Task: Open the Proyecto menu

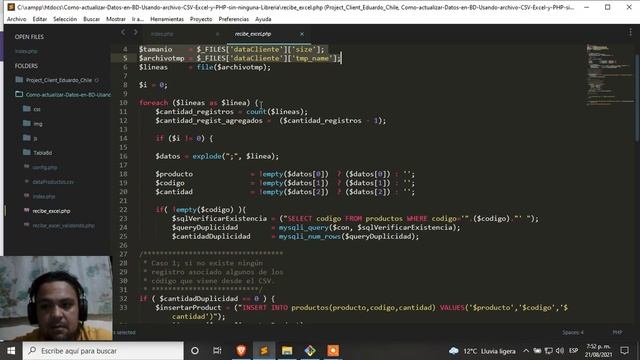Action: pos(201,19)
